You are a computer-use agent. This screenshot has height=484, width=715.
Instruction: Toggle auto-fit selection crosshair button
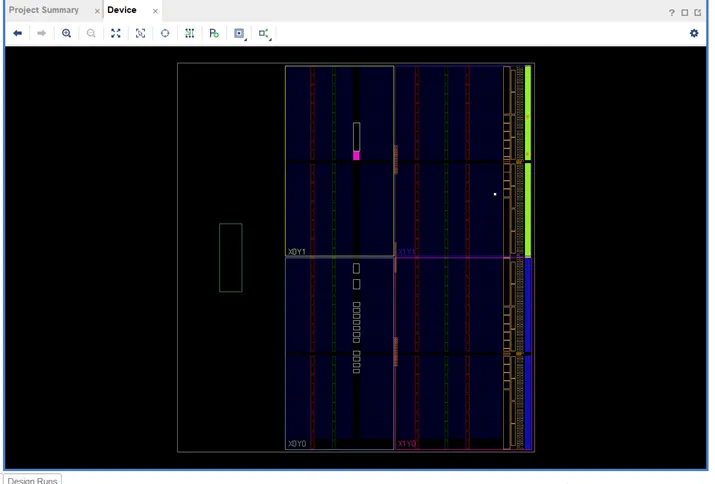tap(165, 33)
